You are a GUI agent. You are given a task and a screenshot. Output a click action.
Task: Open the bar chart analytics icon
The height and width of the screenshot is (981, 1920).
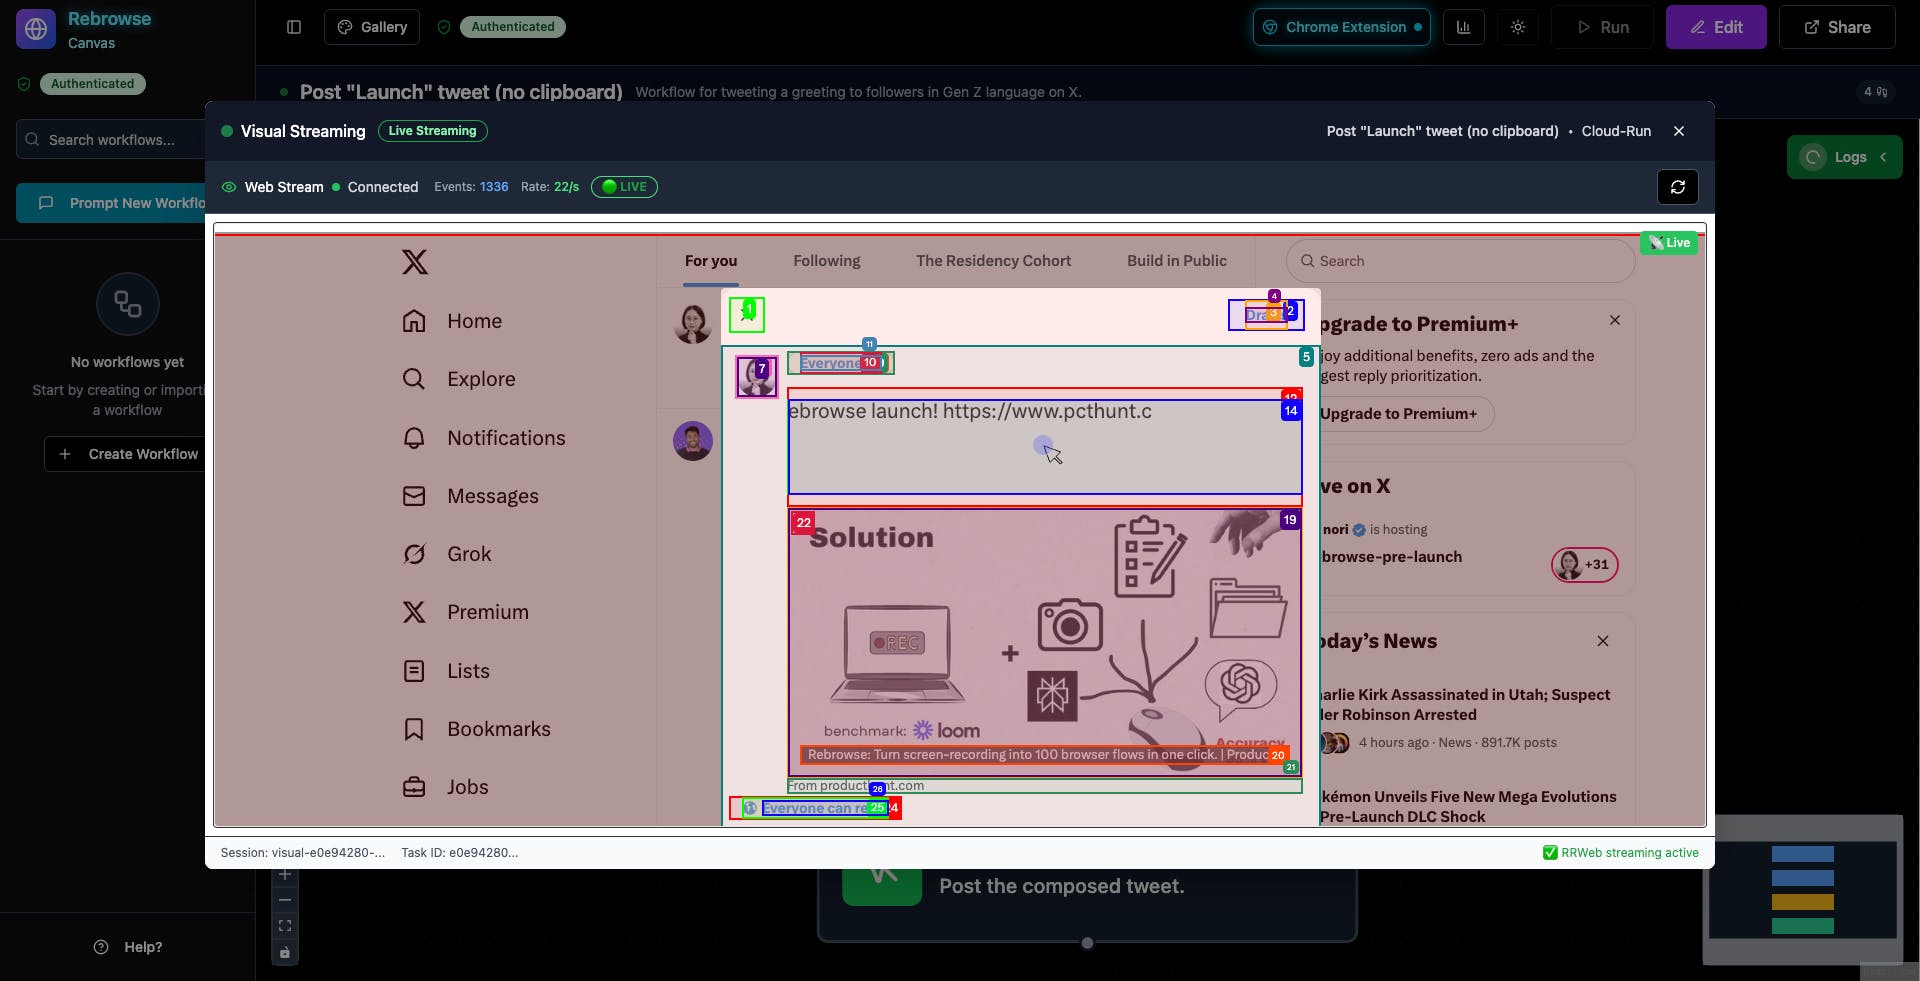1464,27
